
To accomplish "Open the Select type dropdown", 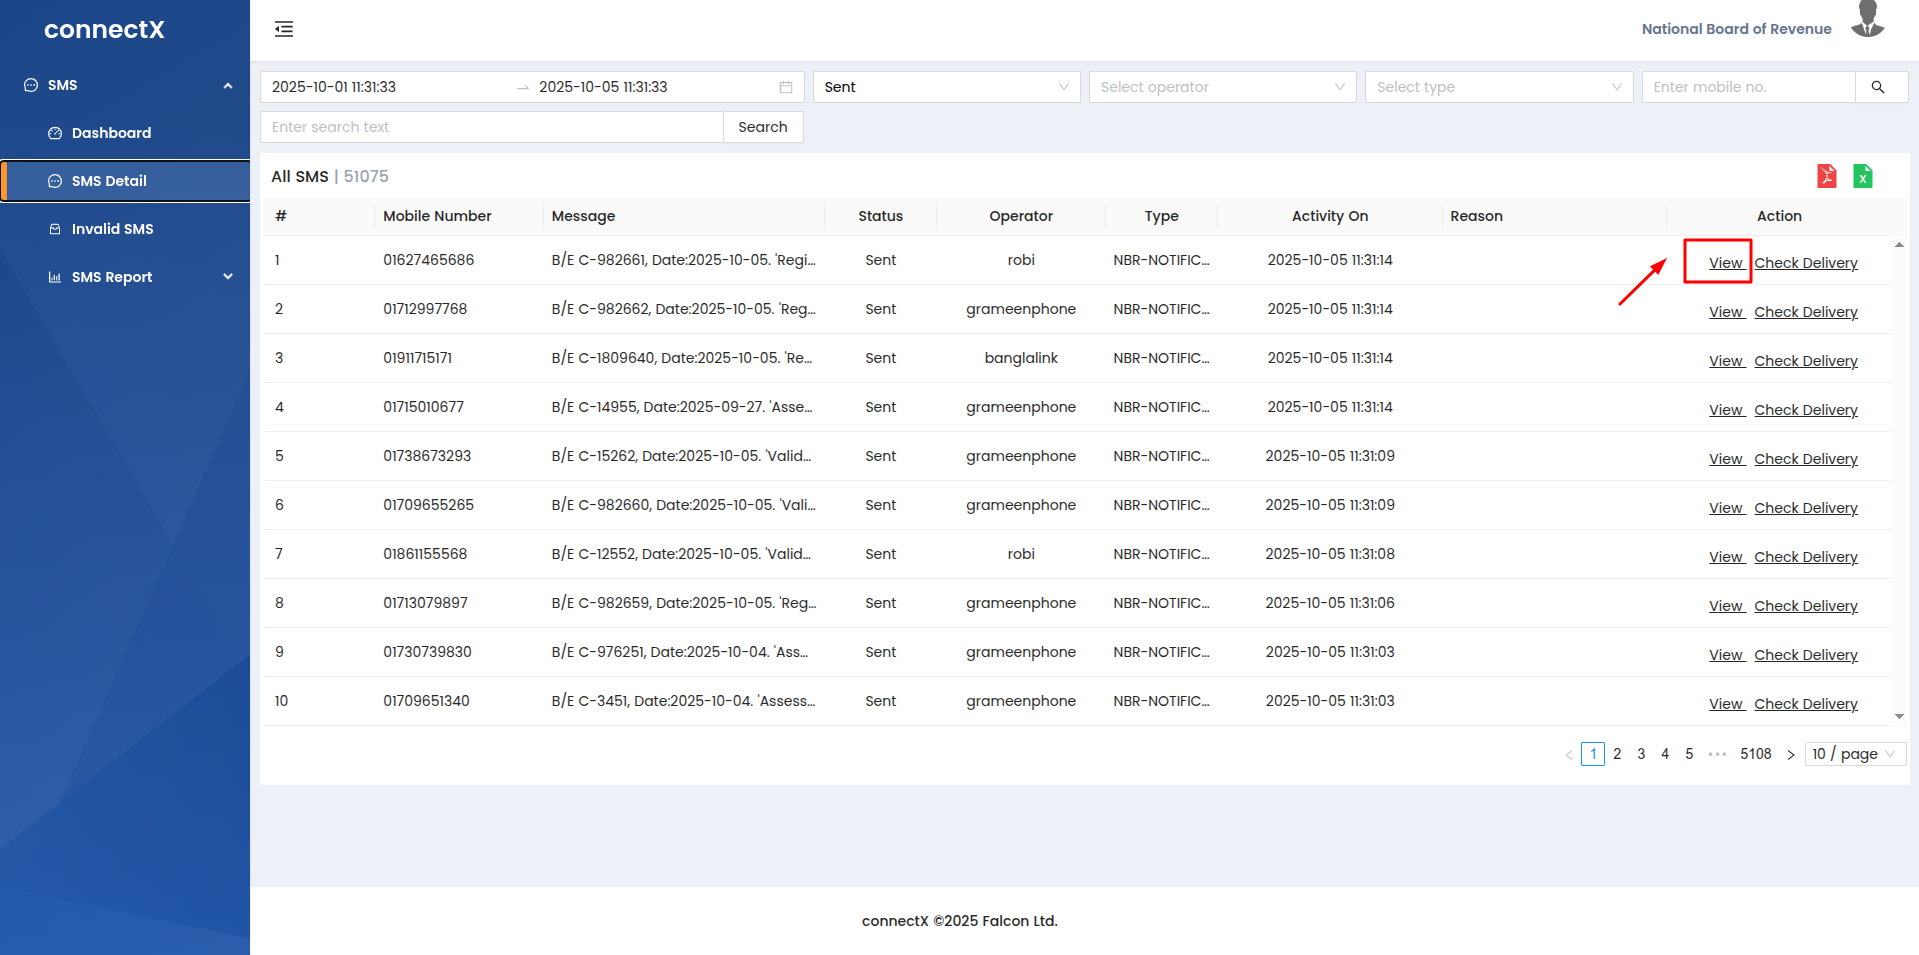I will (x=1497, y=87).
